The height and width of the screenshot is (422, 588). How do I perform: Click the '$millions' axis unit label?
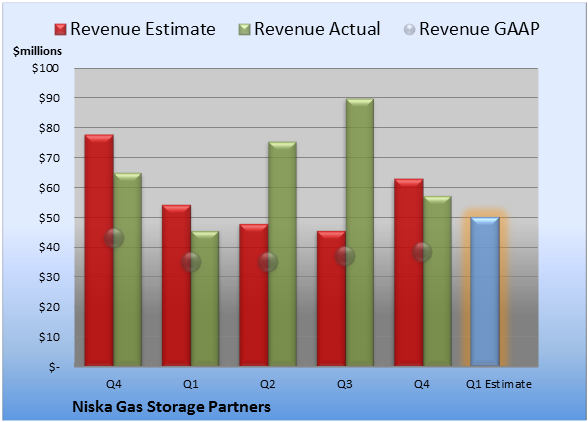[x=38, y=51]
